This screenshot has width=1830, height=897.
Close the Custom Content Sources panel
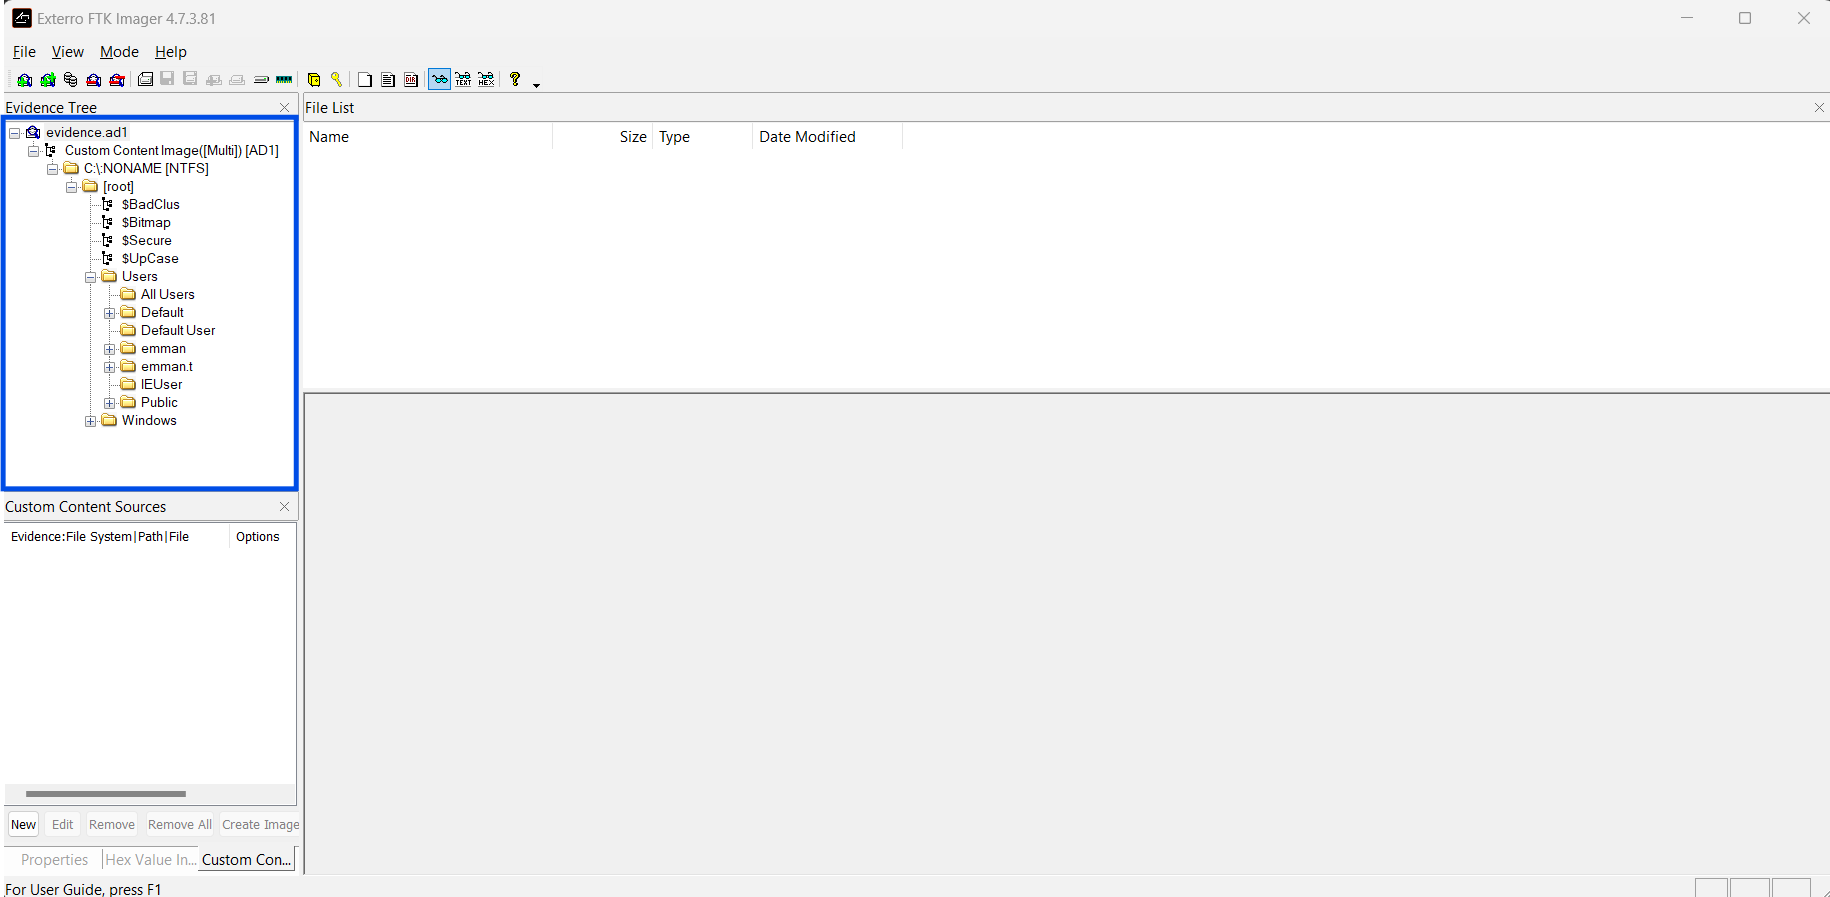pos(285,507)
